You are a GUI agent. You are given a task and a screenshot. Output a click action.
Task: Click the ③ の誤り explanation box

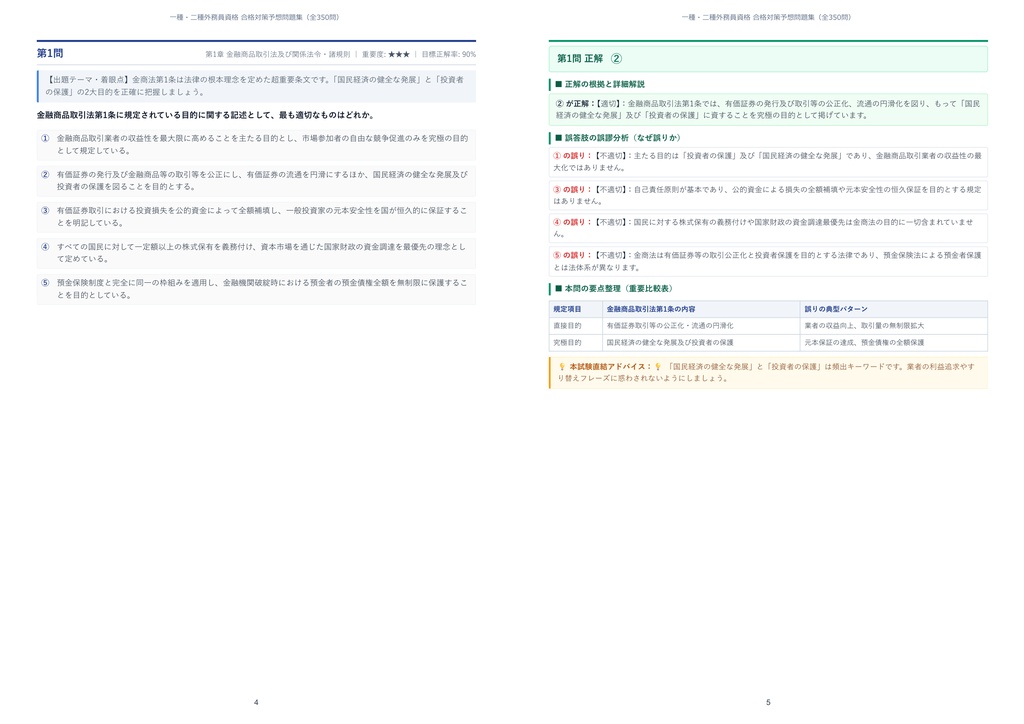768,195
